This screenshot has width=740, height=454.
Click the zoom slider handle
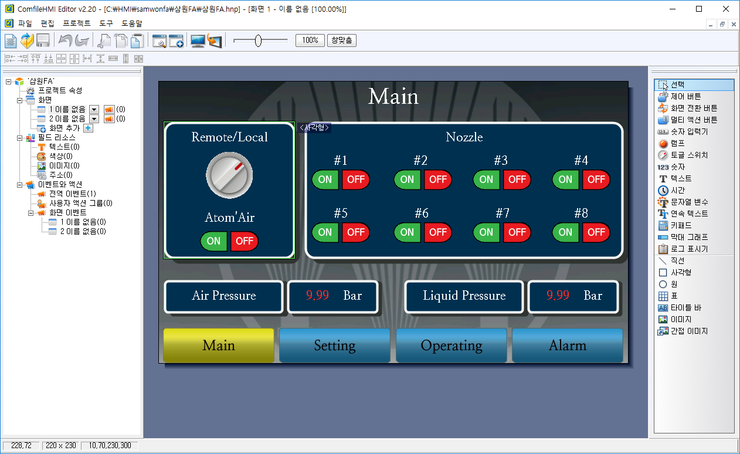[x=258, y=41]
